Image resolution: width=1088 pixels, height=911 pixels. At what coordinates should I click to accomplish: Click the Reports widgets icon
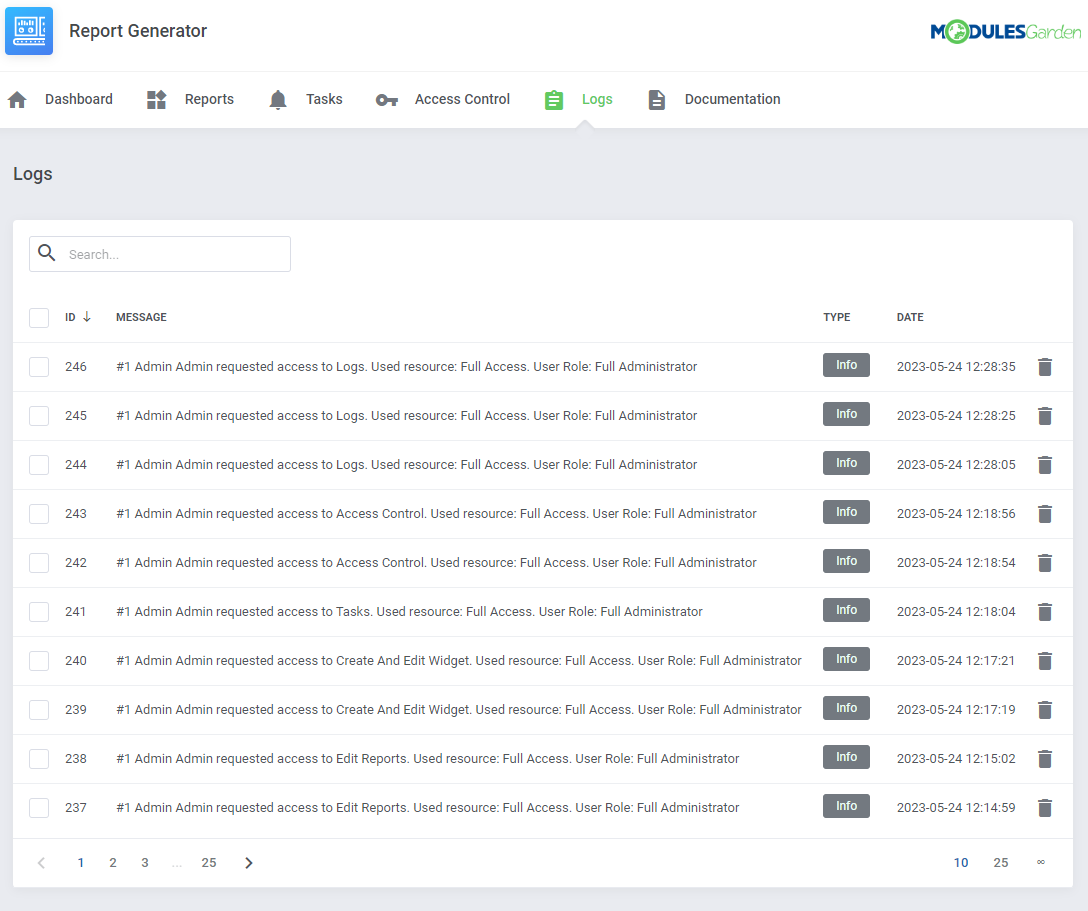click(x=157, y=100)
